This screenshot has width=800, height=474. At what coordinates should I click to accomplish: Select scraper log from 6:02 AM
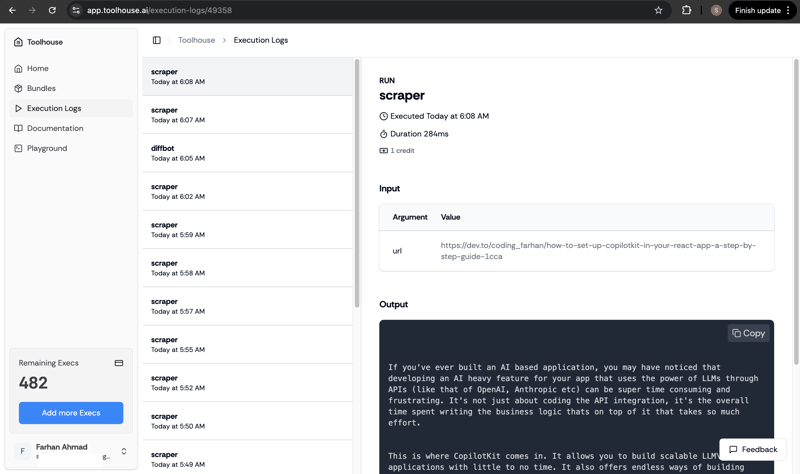pyautogui.click(x=247, y=191)
